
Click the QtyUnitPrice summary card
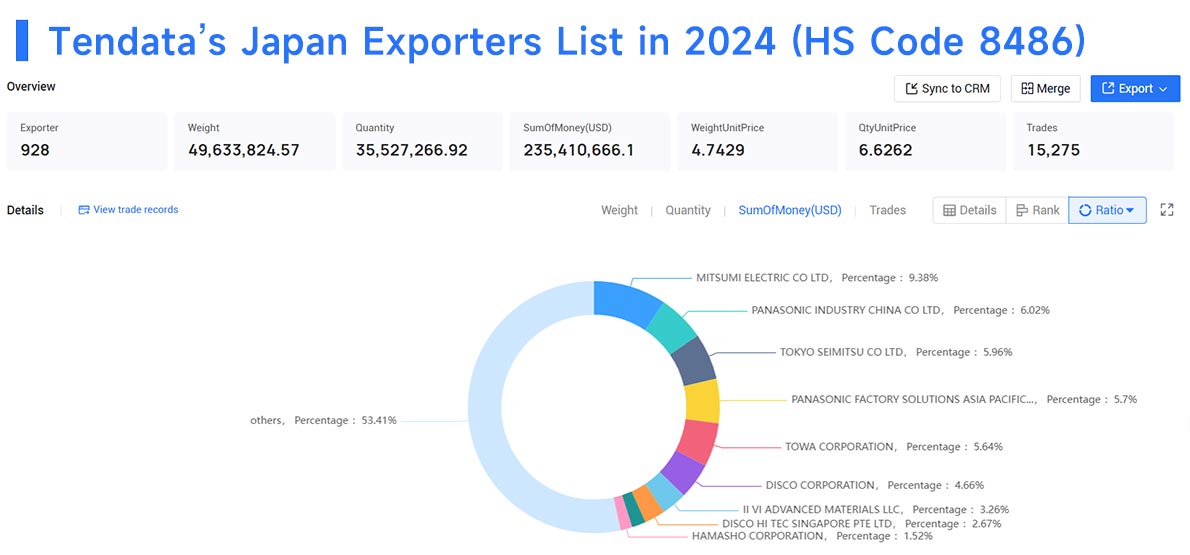click(x=926, y=141)
